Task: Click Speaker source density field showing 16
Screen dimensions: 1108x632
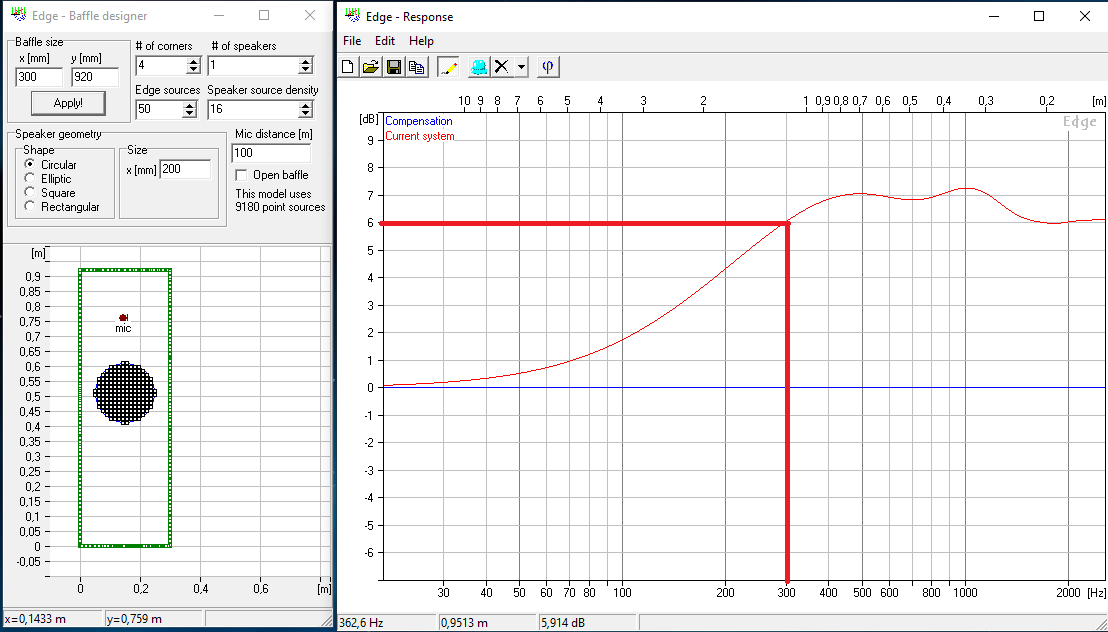Action: (x=253, y=110)
